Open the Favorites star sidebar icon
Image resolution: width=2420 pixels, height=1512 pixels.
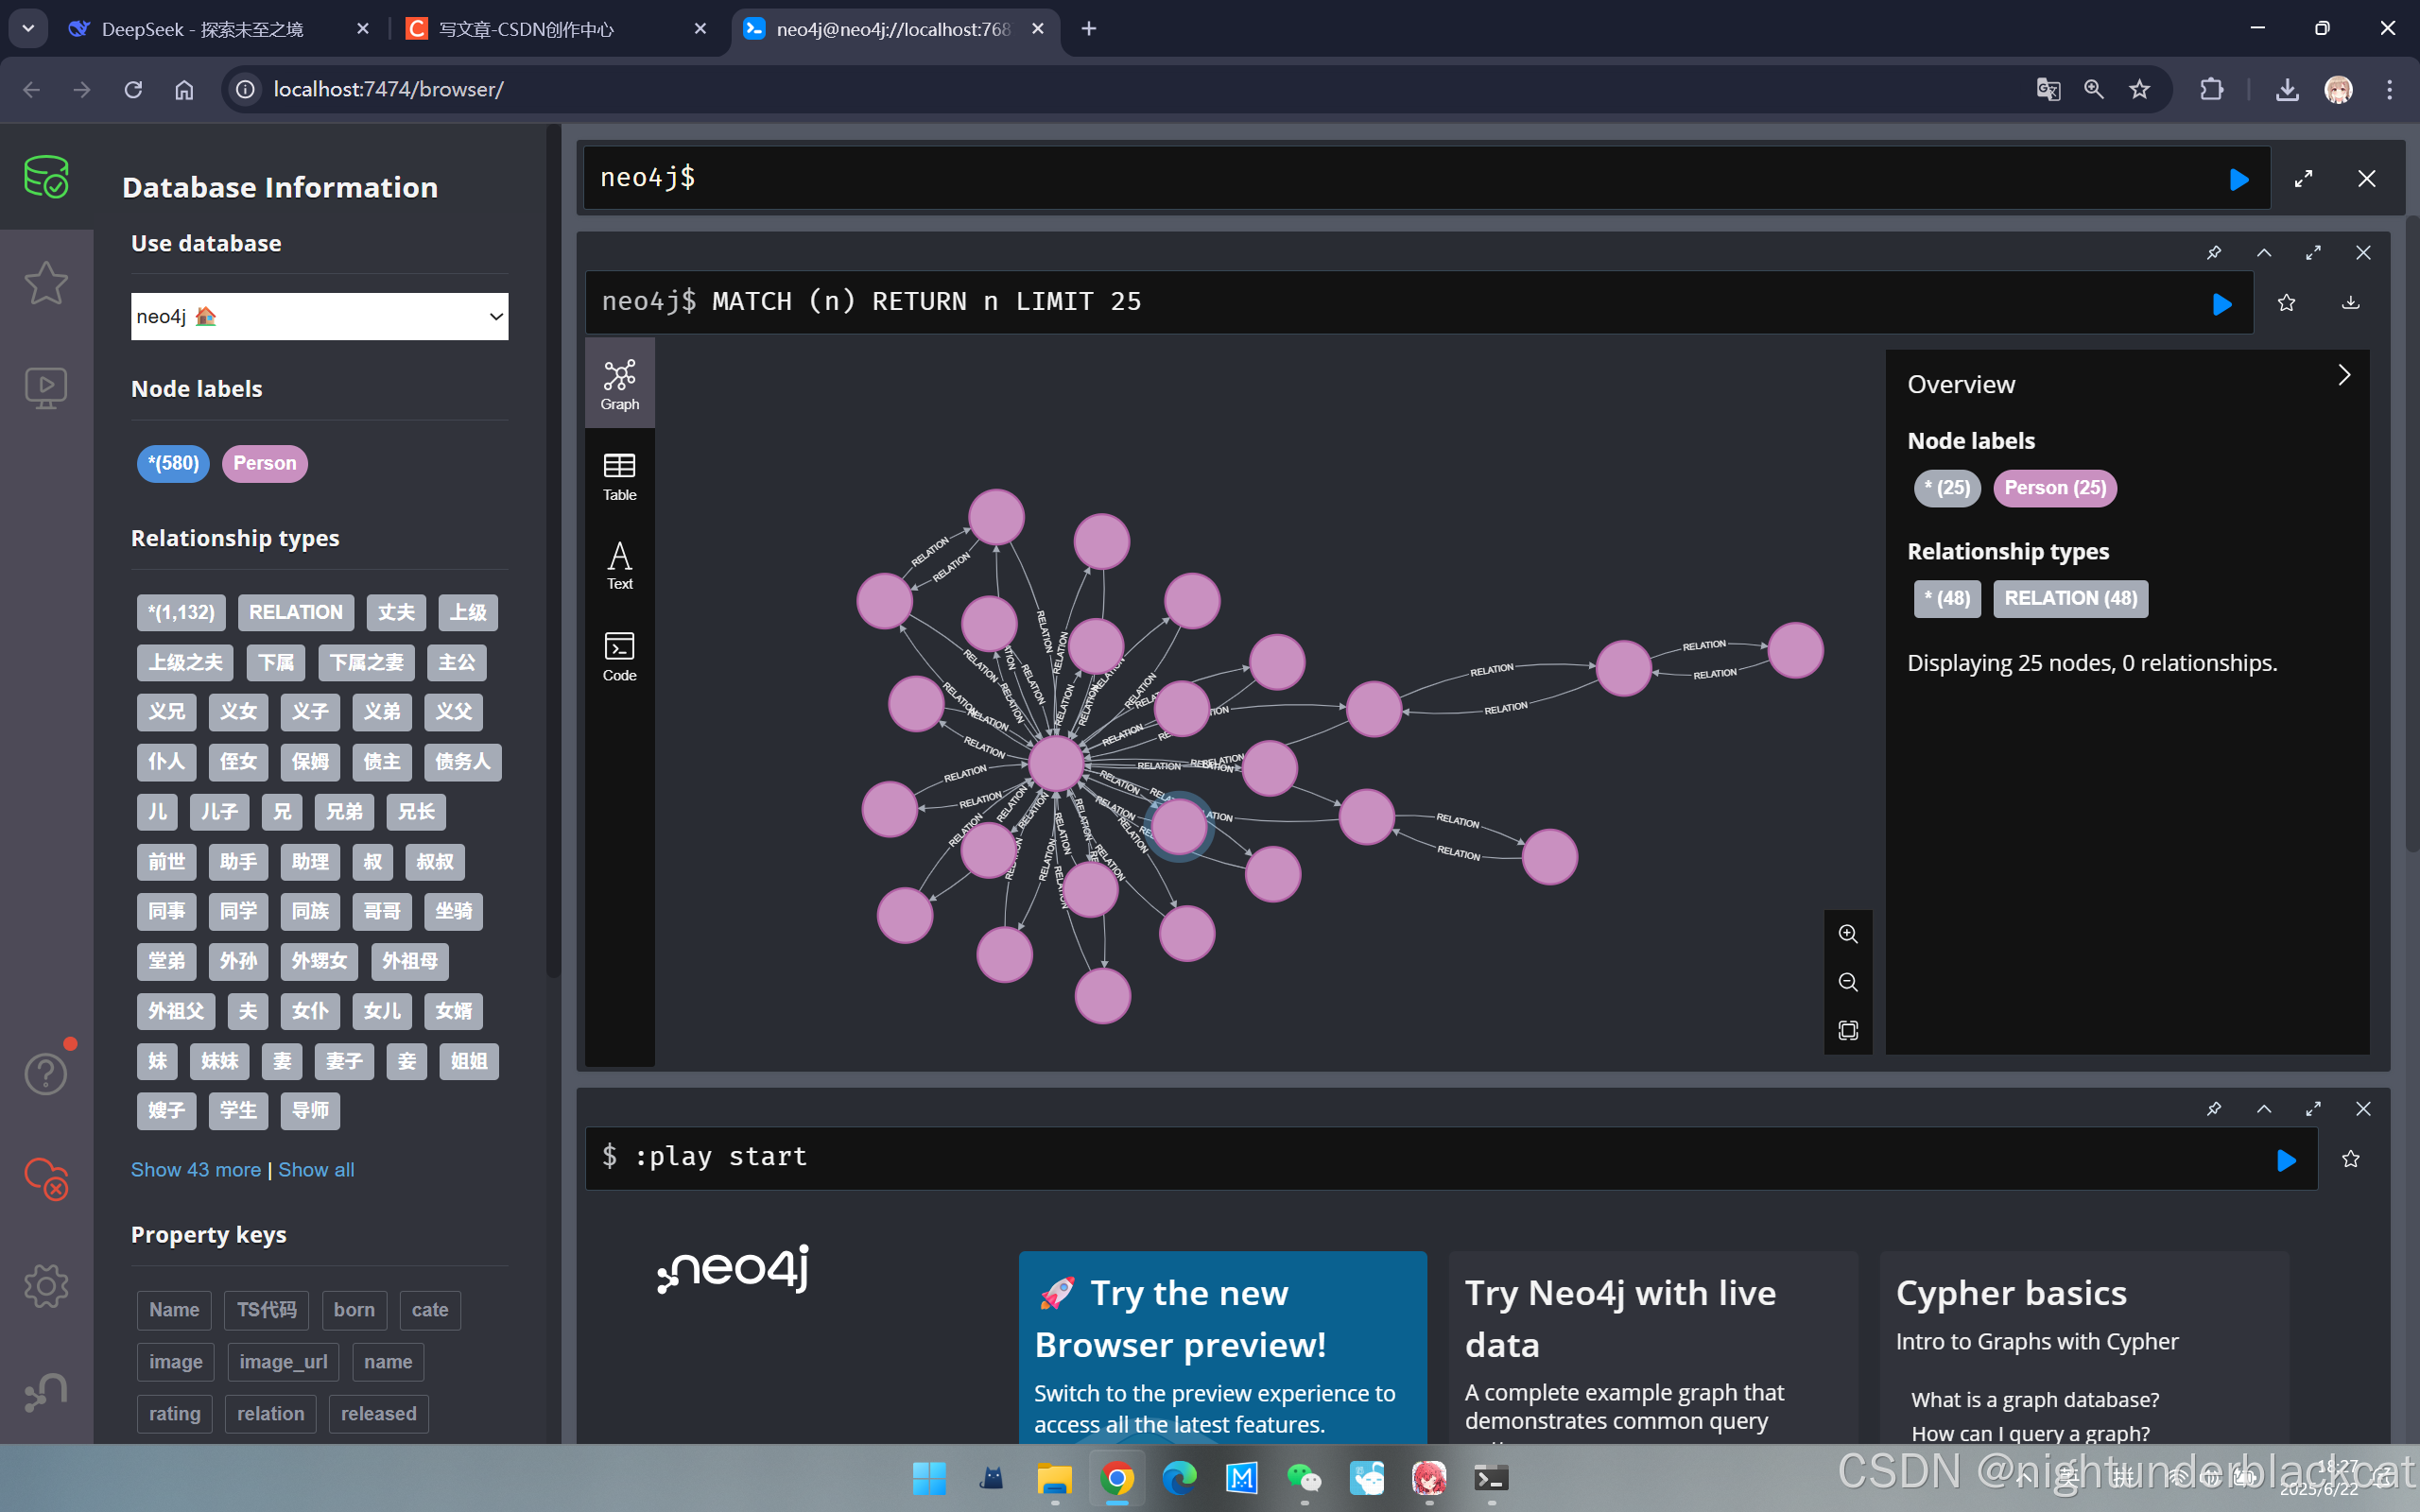(46, 283)
